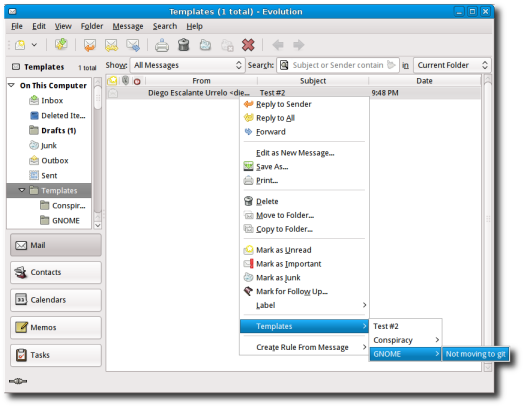Screen dimensions: 524x407
Task: Click the Send/Receive toolbar icon
Action: pyautogui.click(x=61, y=44)
